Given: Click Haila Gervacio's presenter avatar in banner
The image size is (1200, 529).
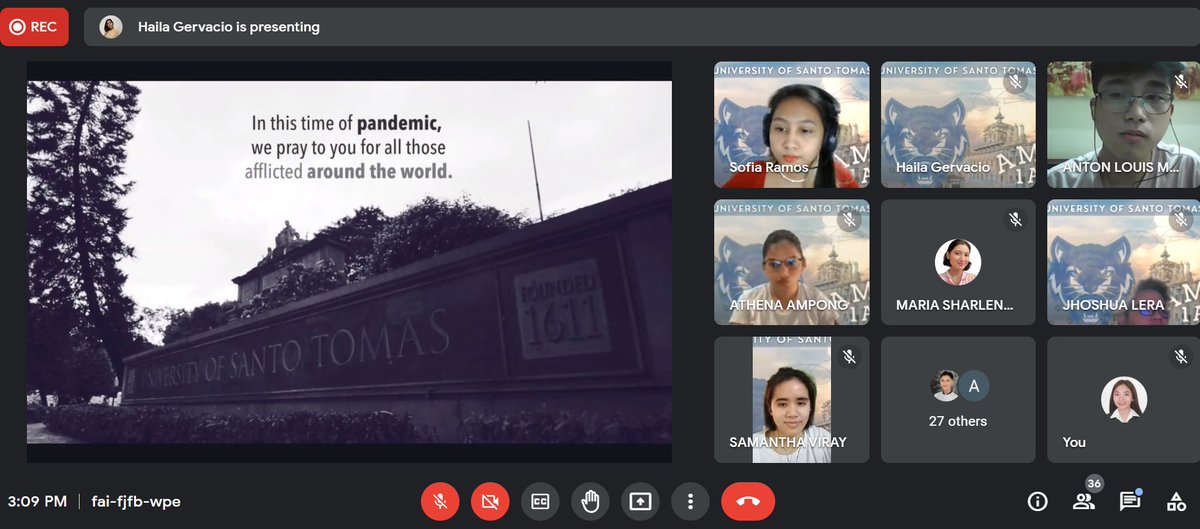Looking at the screenshot, I should coord(111,27).
